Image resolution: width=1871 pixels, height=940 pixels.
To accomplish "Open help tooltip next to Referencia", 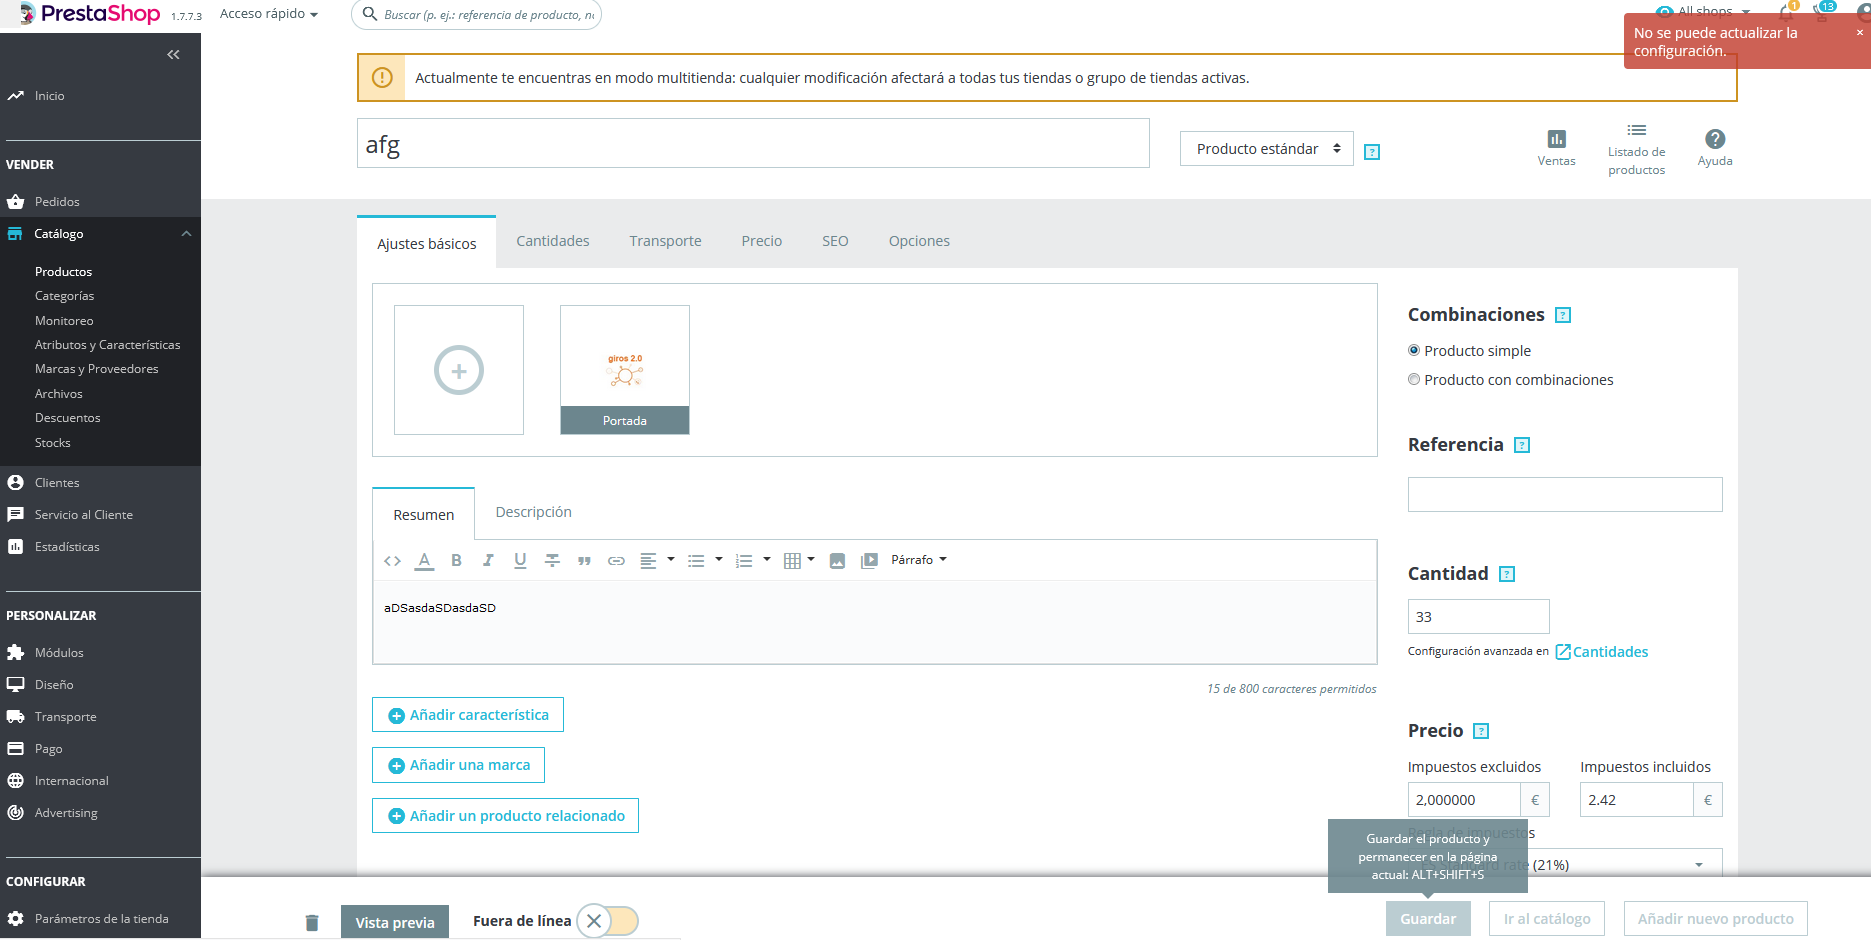I will pos(1522,445).
